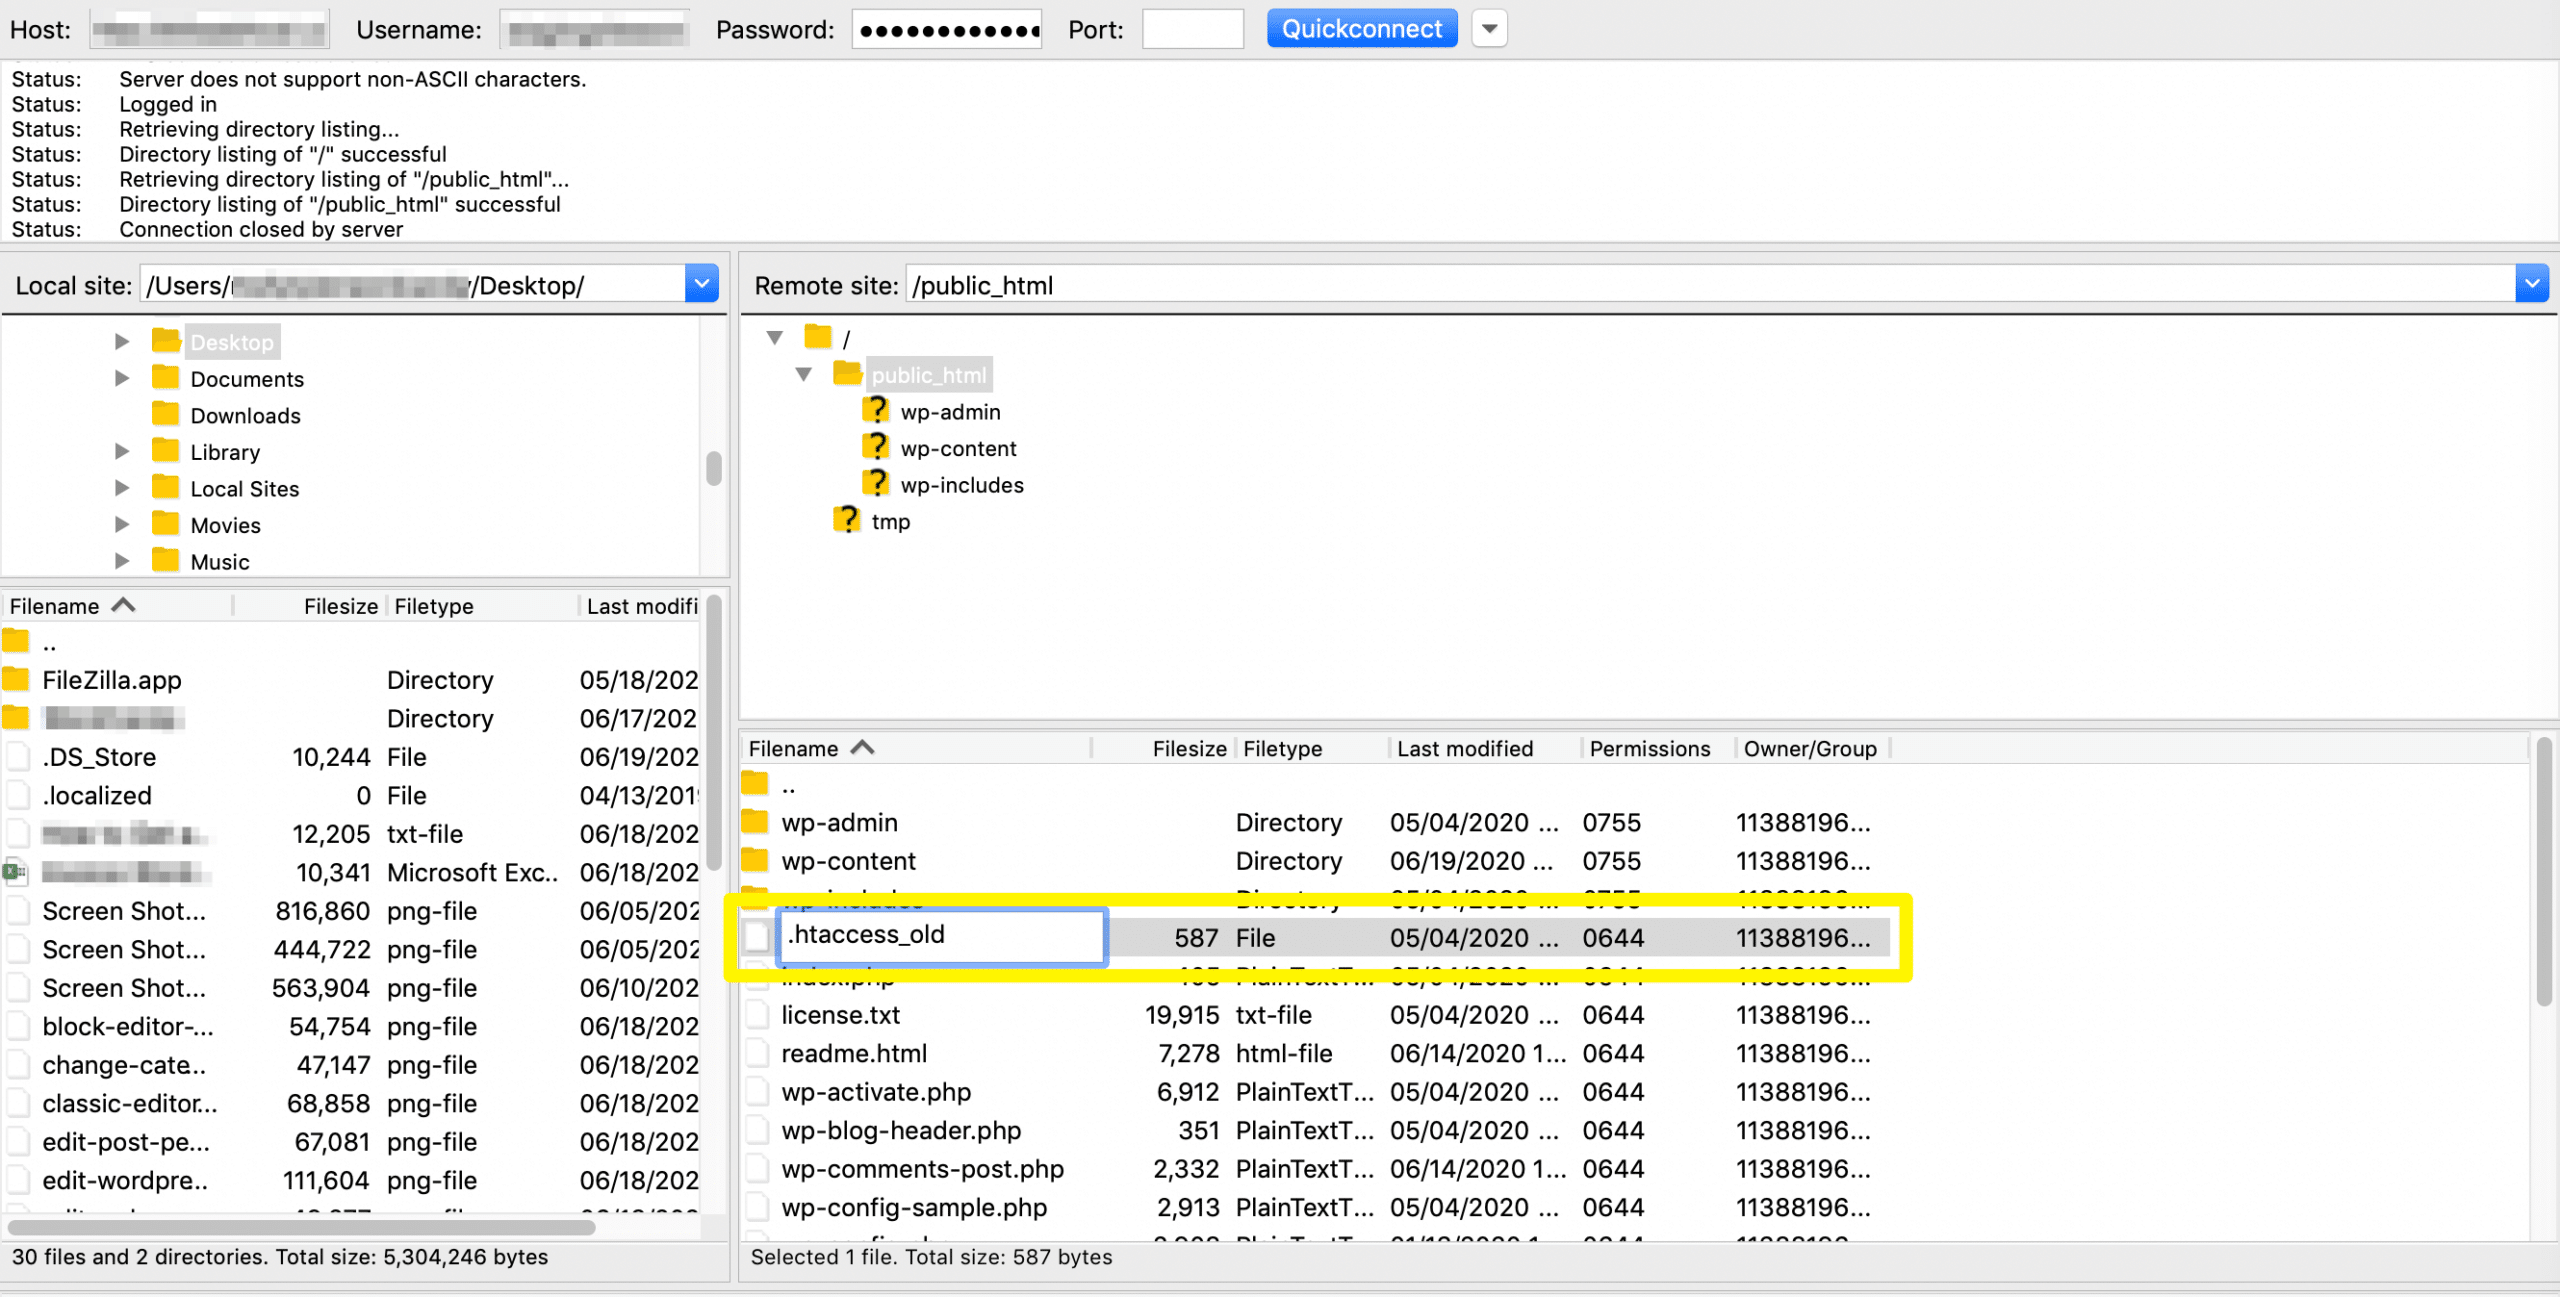Click the Port input field
Screen dimensions: 2560x1297
pos(1193,30)
